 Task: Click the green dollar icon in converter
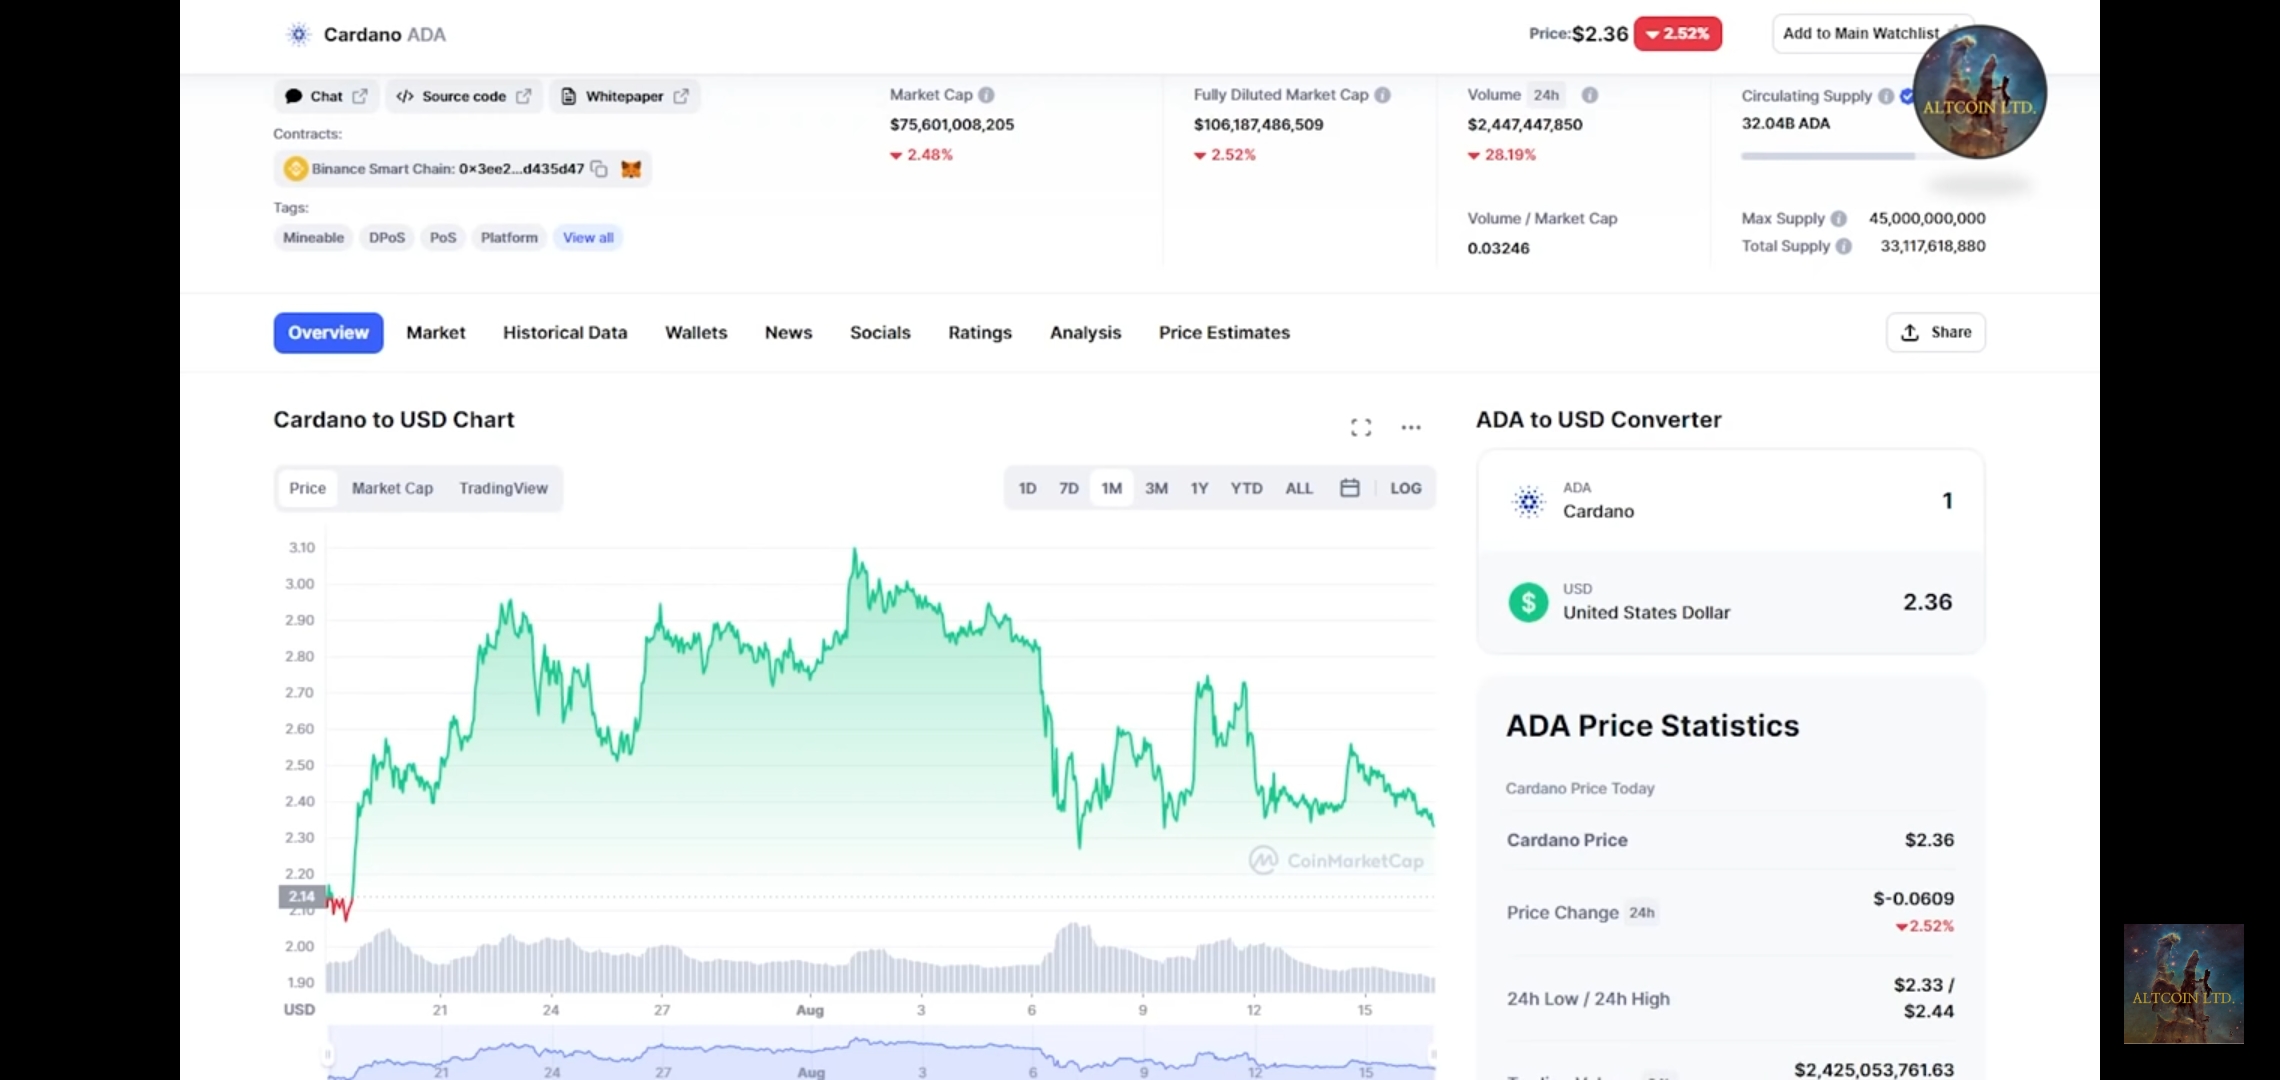pos(1528,602)
